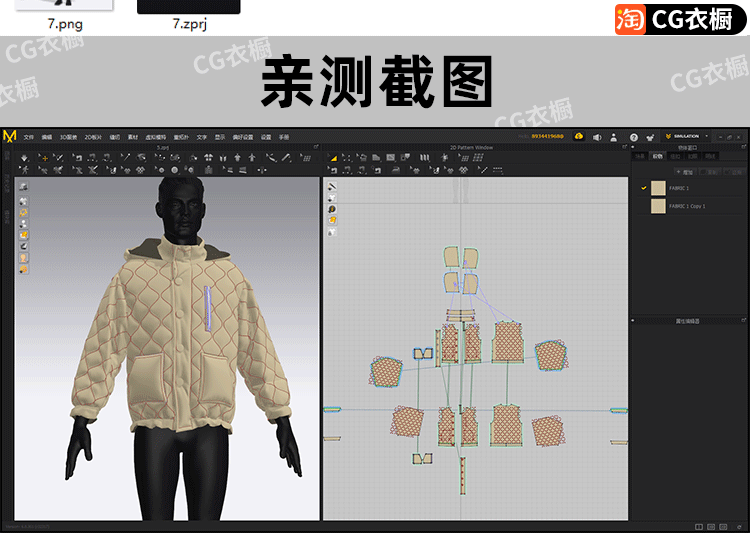
Task: Click the Simulate down-arrow icon in 3D toolbar
Action: 24,158
